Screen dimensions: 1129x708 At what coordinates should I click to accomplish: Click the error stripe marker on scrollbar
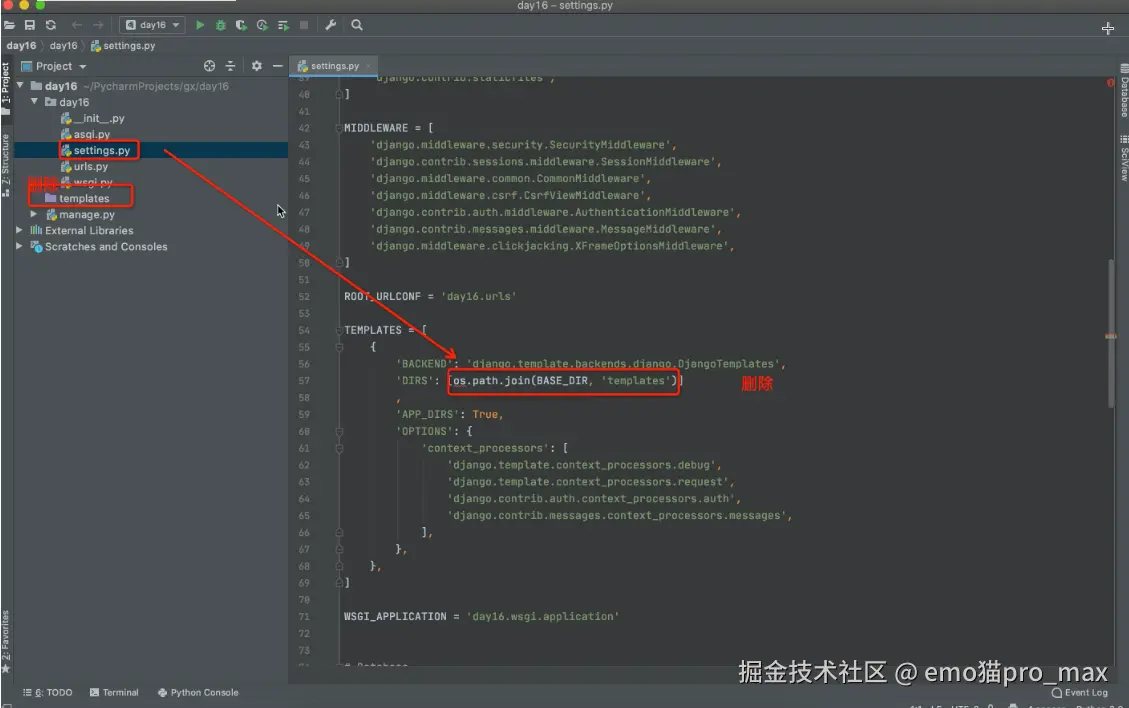tap(1110, 336)
